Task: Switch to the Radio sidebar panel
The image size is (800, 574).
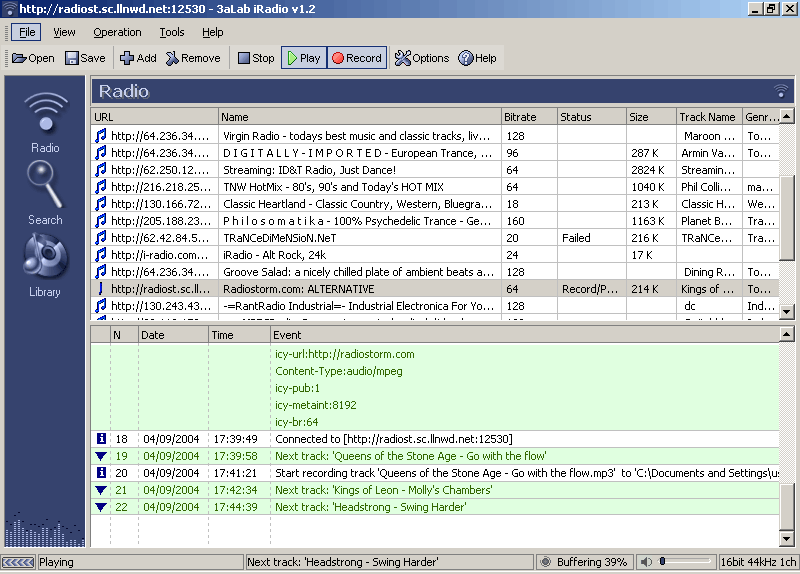Action: (x=45, y=122)
